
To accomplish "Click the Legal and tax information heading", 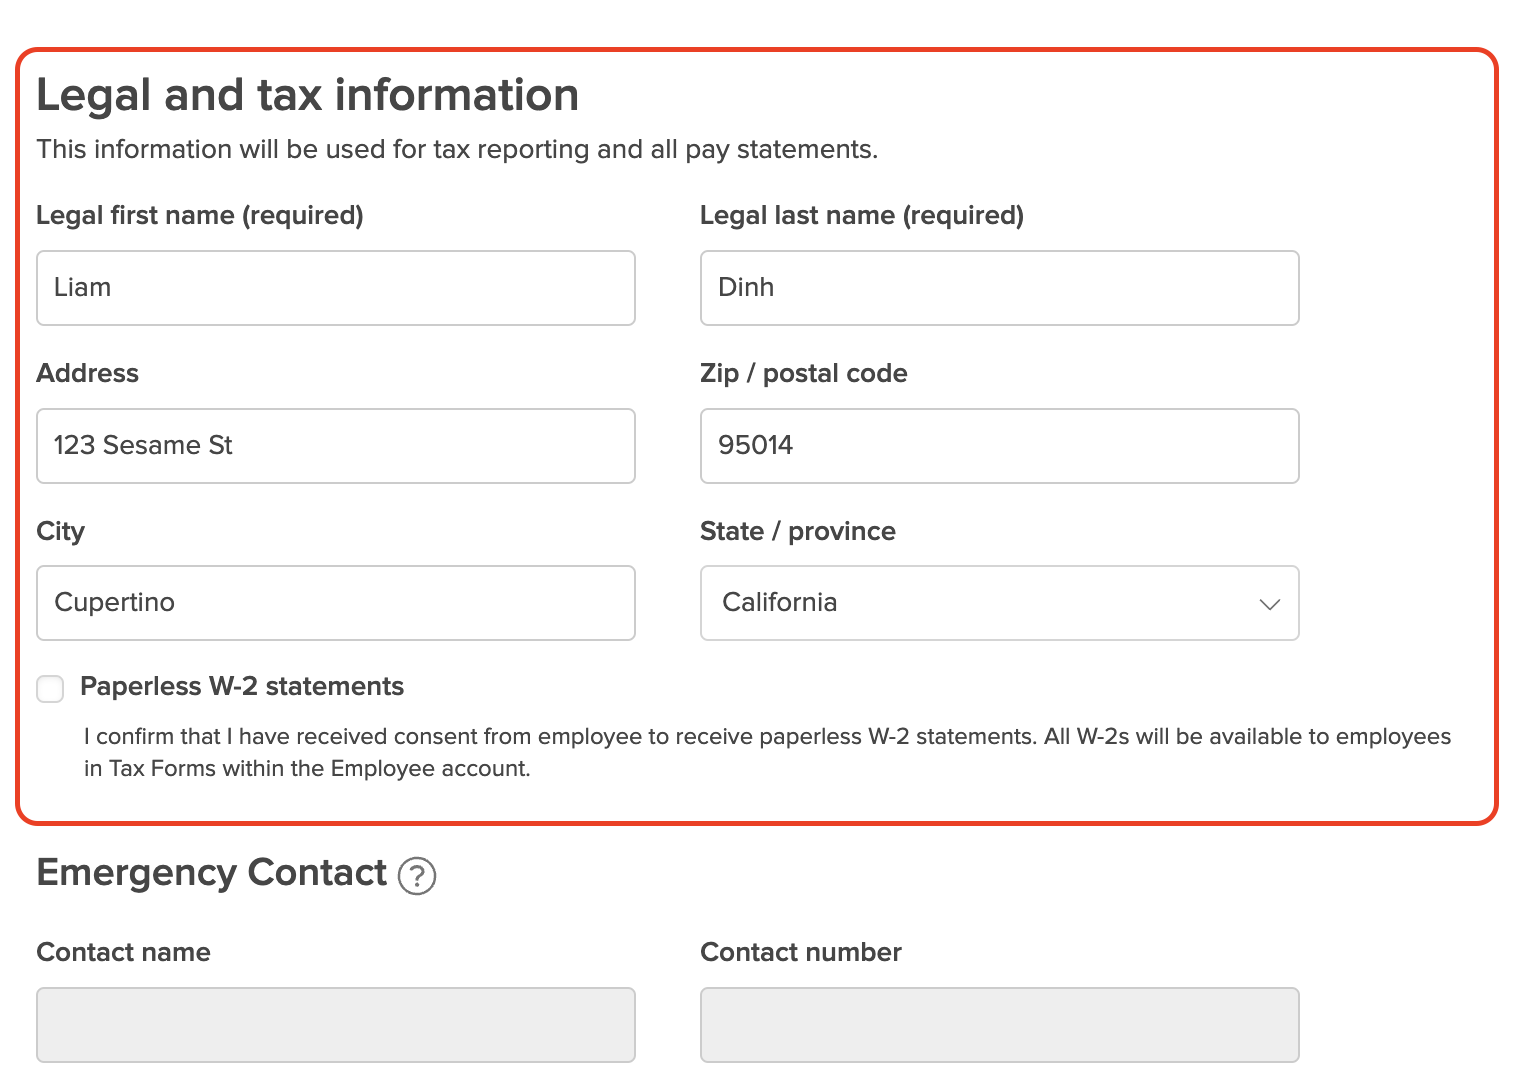I will (308, 96).
